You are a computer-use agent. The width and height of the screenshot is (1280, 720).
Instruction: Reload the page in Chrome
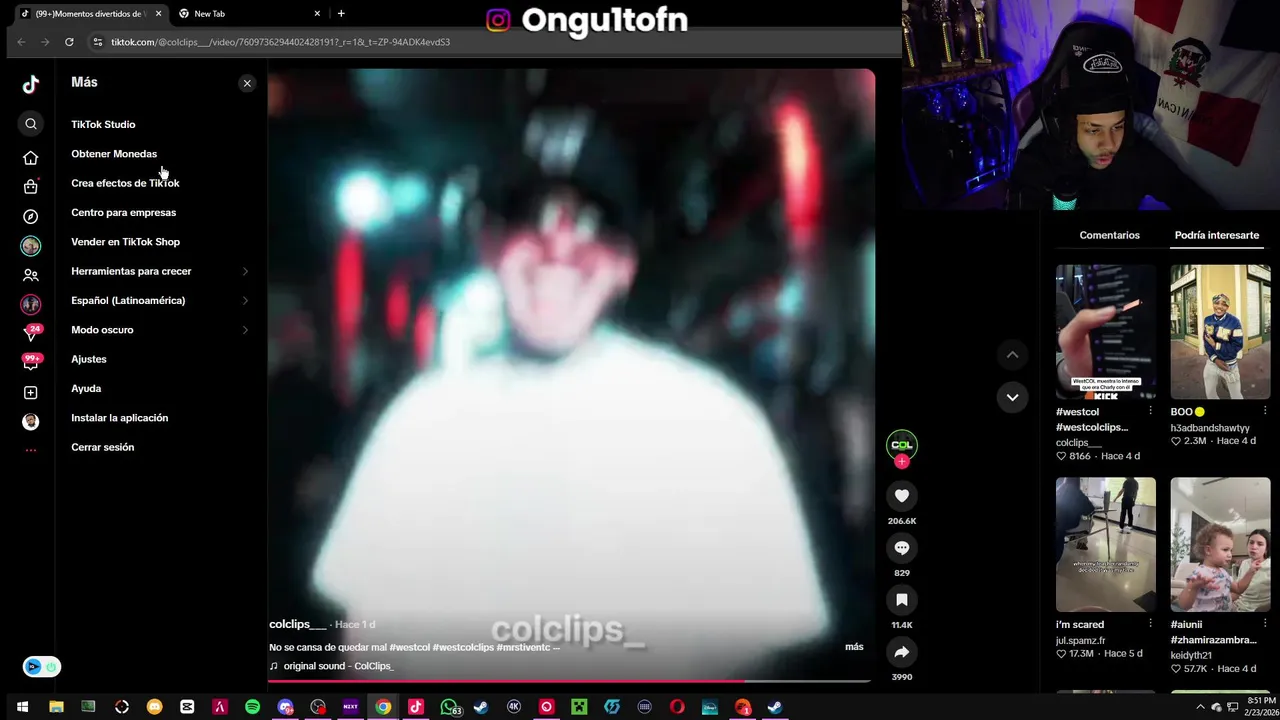tap(69, 42)
